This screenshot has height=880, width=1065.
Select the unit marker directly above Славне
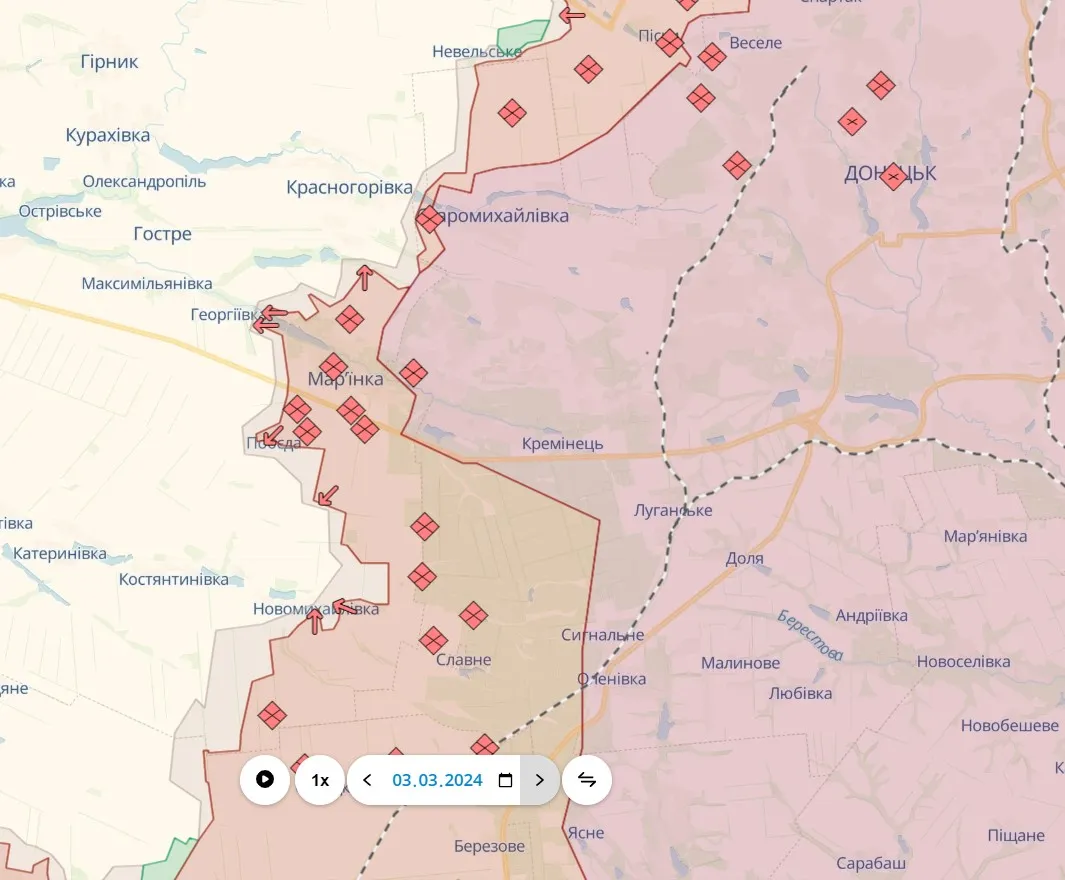433,640
